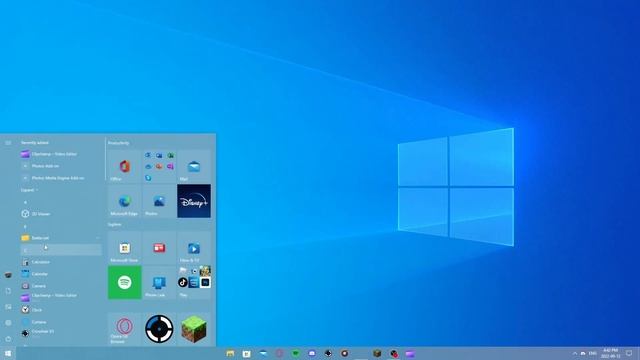This screenshot has width=640, height=360.
Task: Open the Photos tile
Action: pos(159,201)
